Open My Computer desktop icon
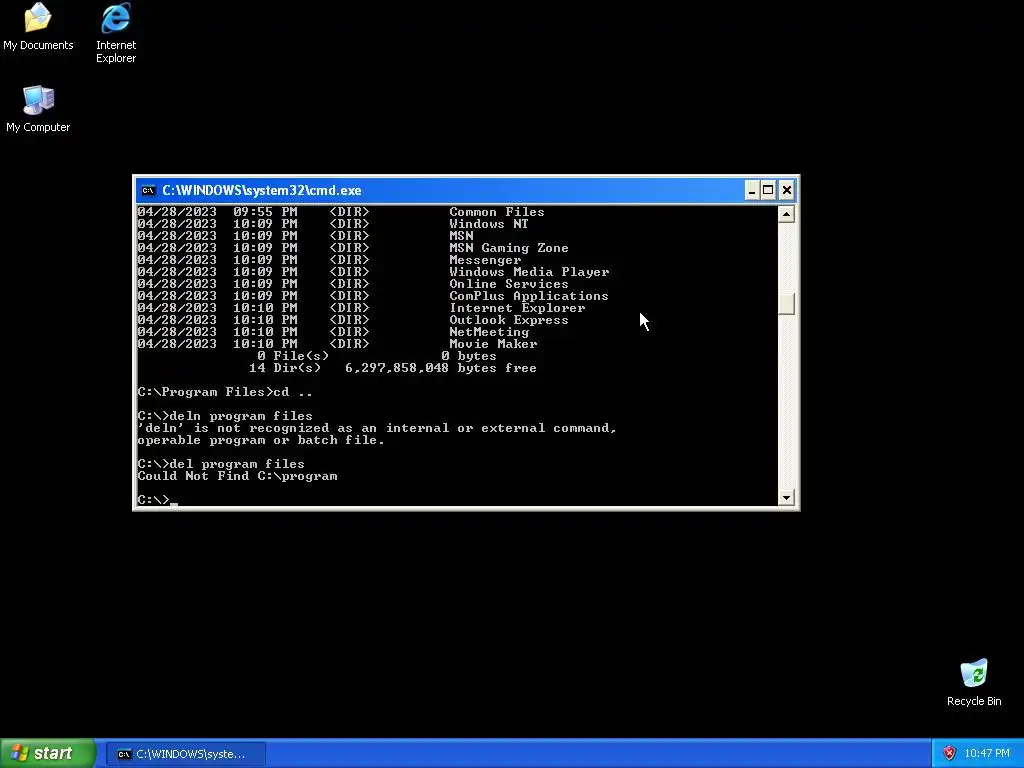1024x768 pixels. click(38, 108)
